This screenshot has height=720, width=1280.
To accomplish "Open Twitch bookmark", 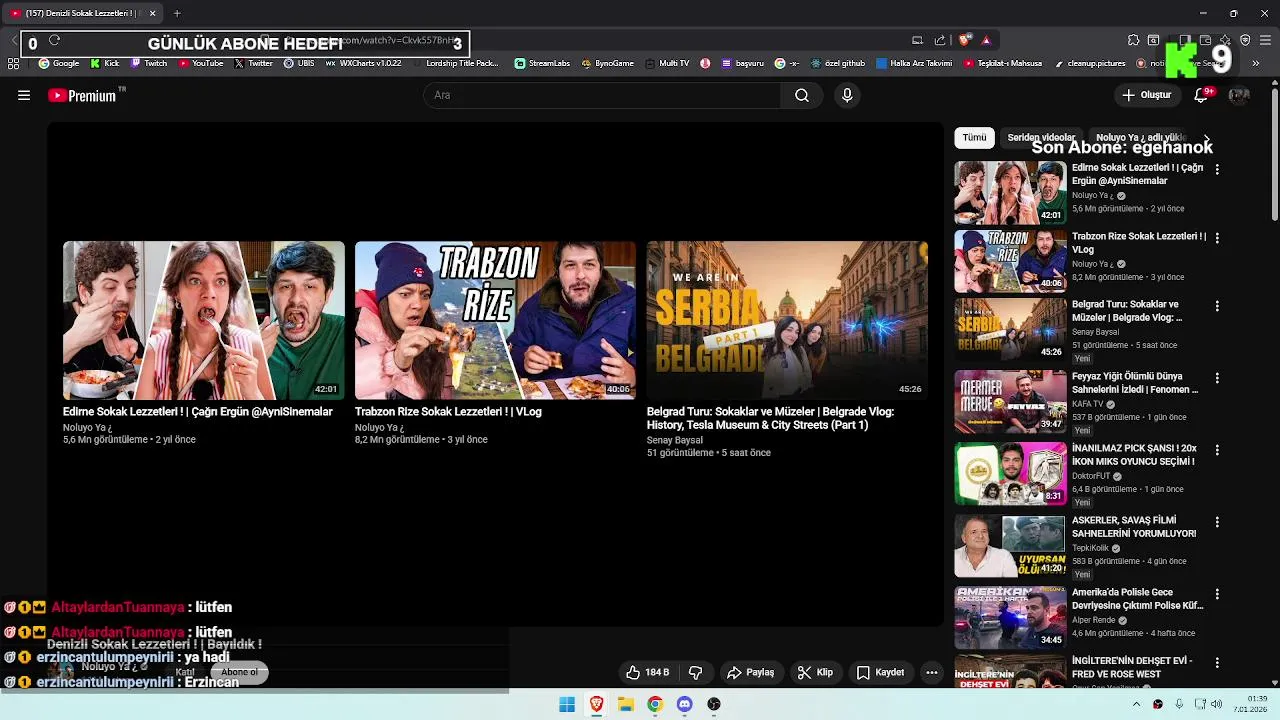I will [x=149, y=63].
